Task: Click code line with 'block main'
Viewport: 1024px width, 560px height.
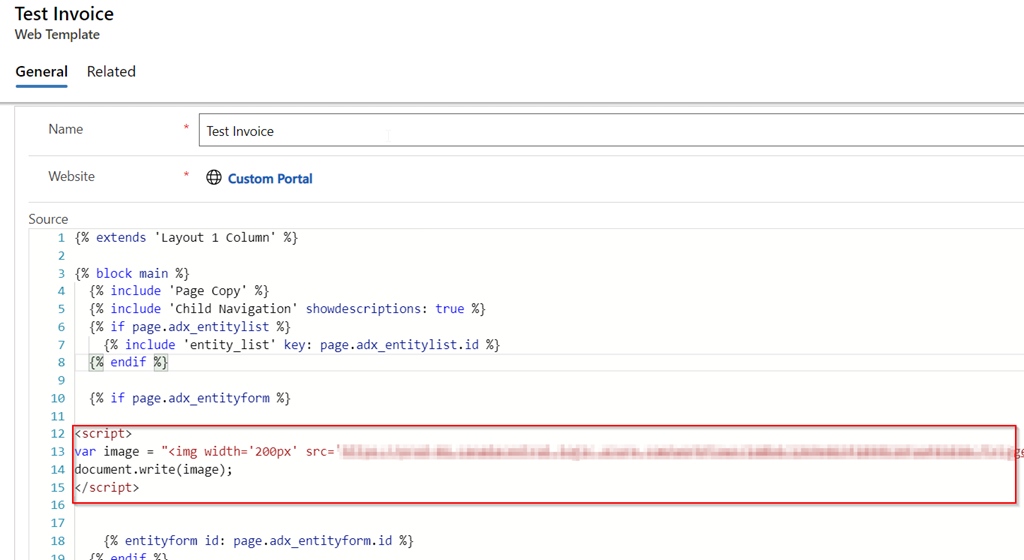Action: (132, 273)
